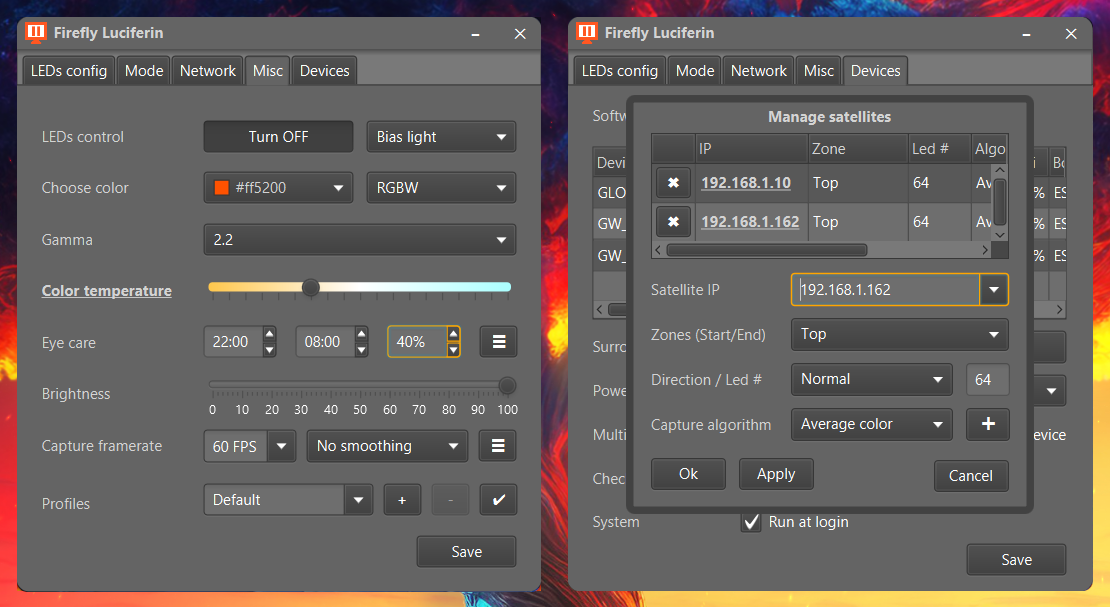
Task: Click satellites table horizontal scrollbar
Action: 767,250
